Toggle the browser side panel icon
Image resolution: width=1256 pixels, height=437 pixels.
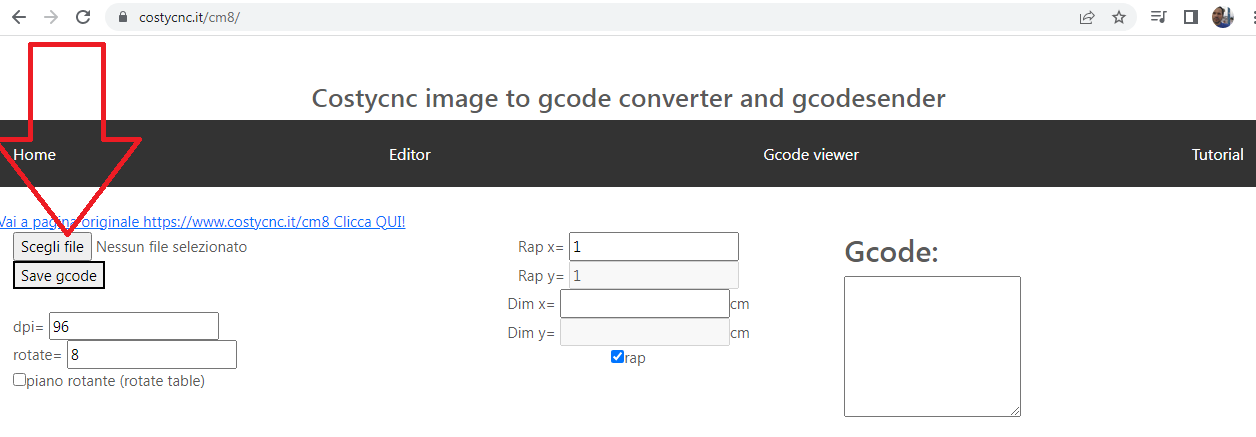tap(1190, 17)
